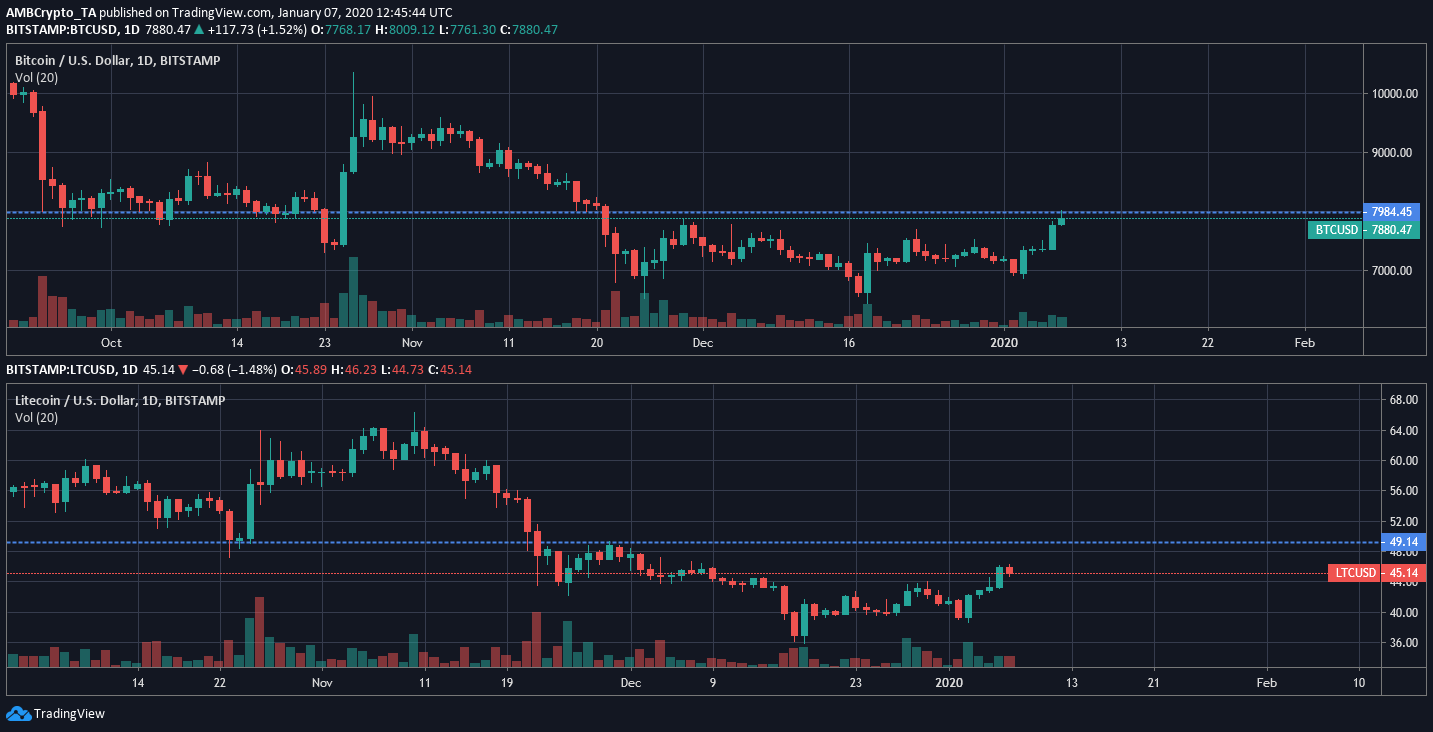
Task: Click the Vol (20) label in Litecoin chart
Action: [36, 418]
